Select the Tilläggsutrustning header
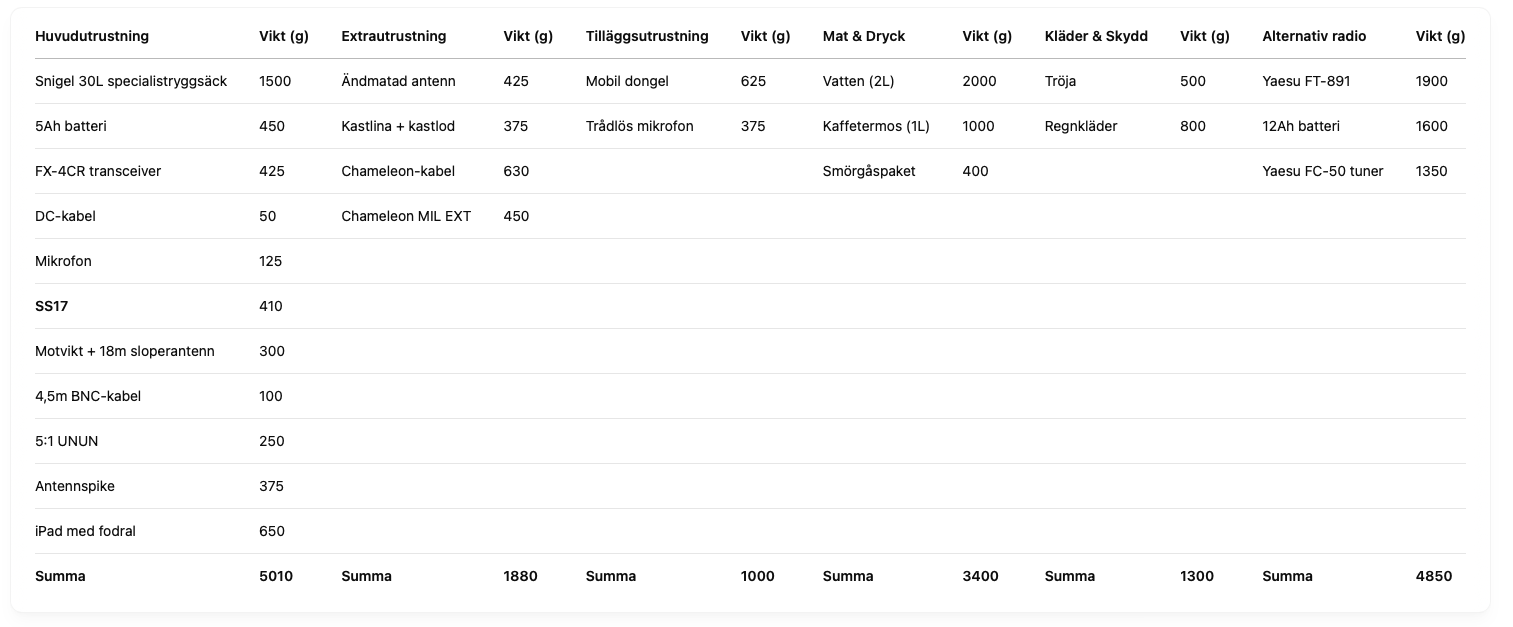 pos(647,36)
